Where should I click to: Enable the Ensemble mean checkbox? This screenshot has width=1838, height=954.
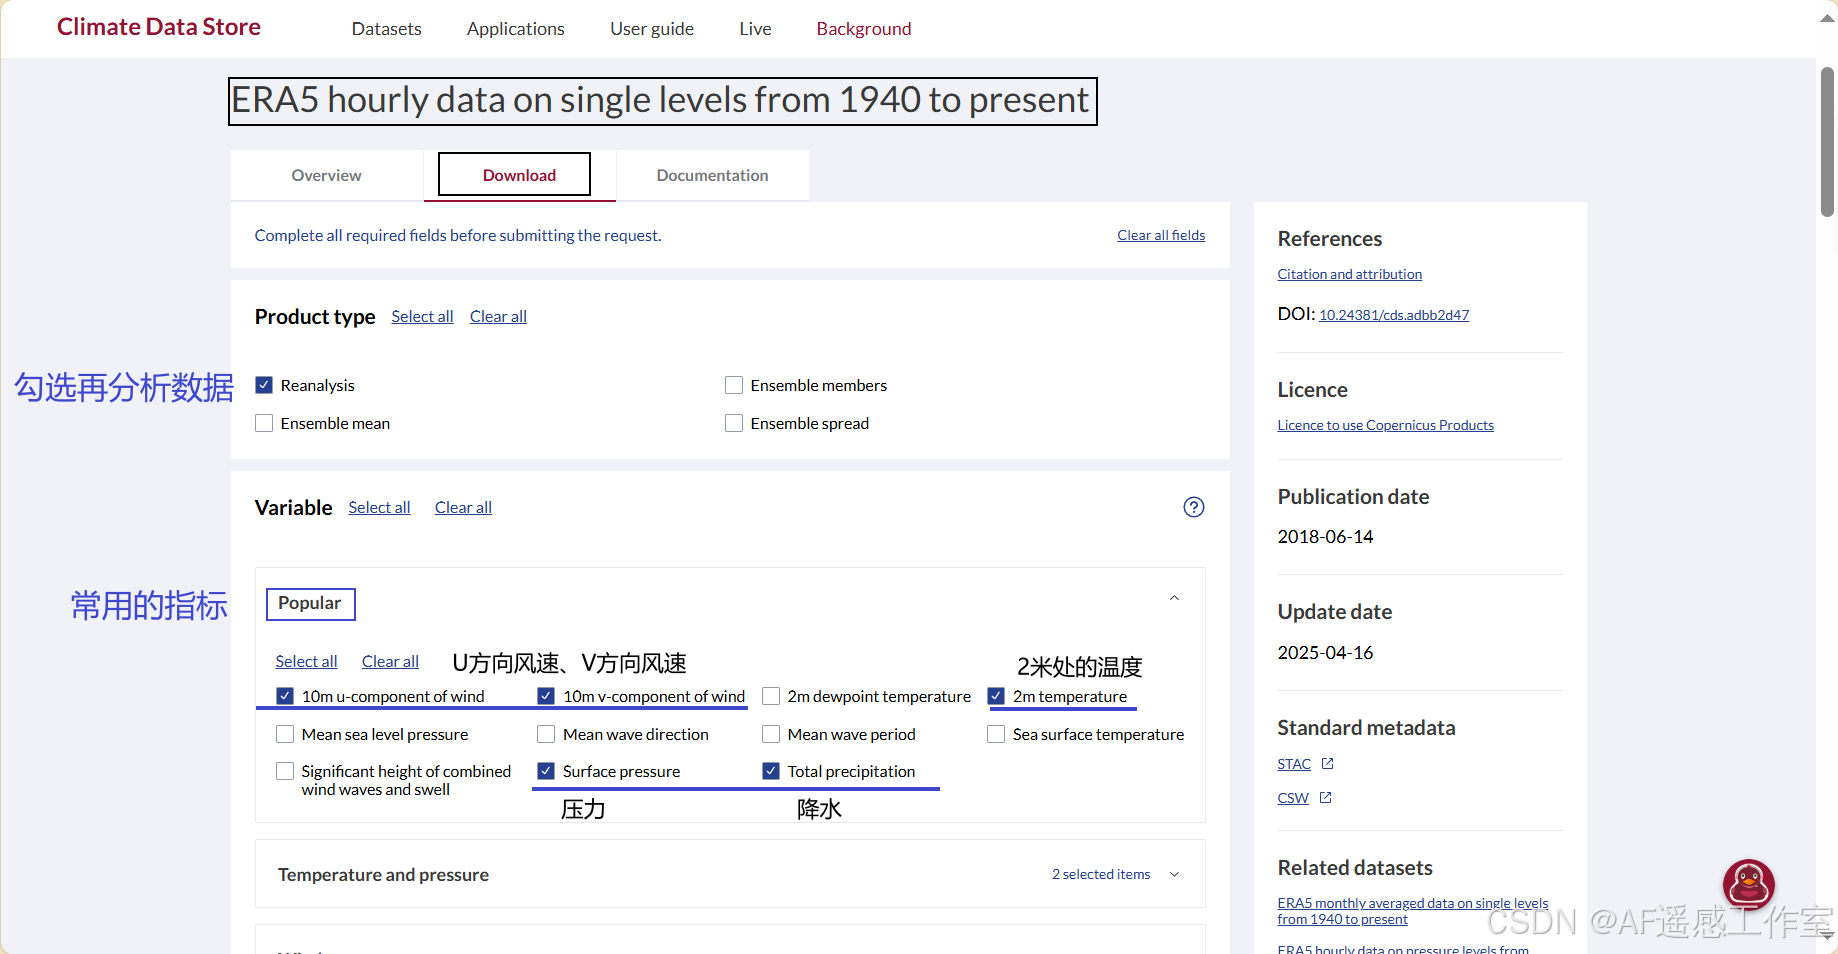point(264,423)
